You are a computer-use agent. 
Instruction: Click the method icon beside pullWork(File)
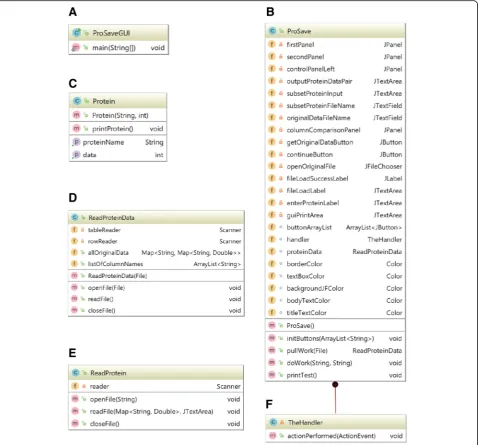click(x=272, y=350)
